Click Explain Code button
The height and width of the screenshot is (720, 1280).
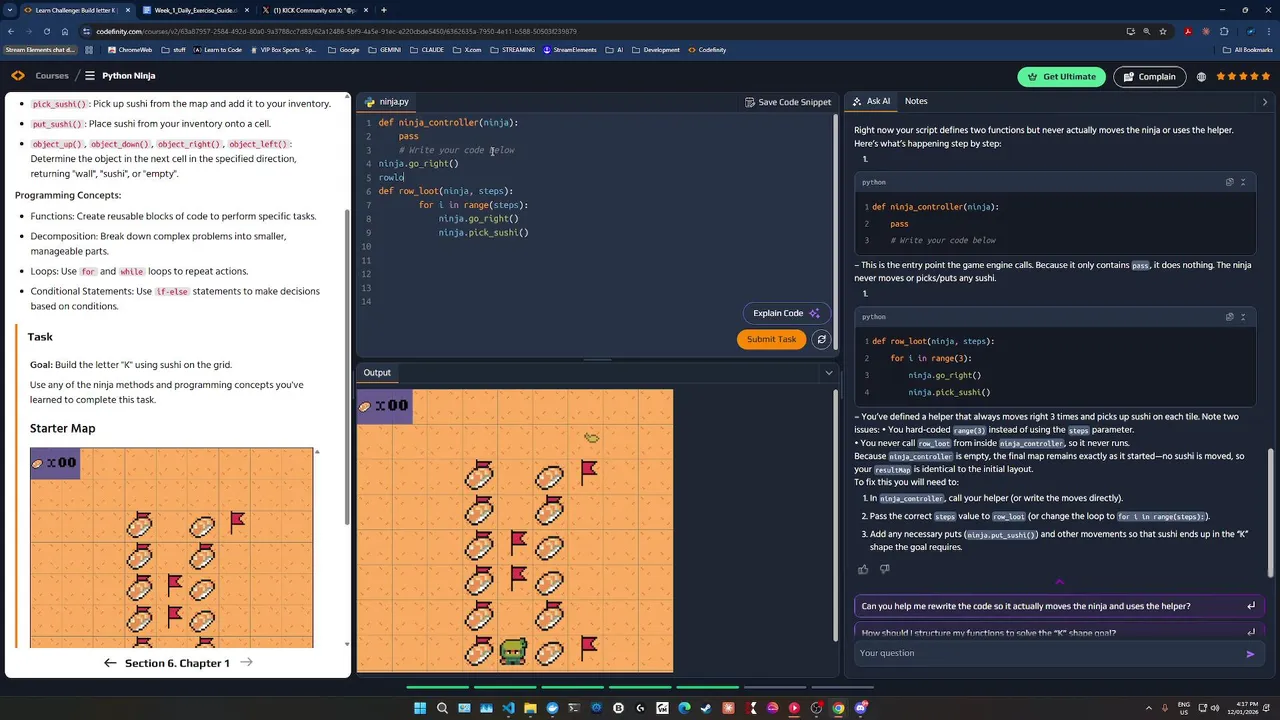click(x=787, y=313)
